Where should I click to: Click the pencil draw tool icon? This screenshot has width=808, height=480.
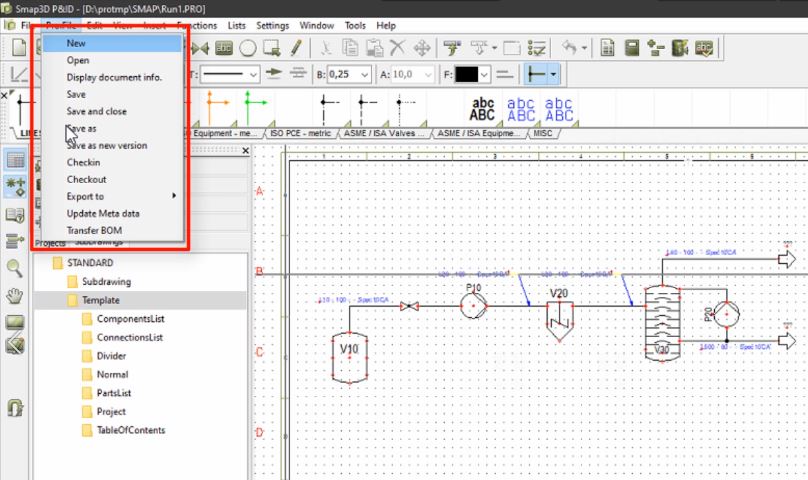pyautogui.click(x=297, y=47)
